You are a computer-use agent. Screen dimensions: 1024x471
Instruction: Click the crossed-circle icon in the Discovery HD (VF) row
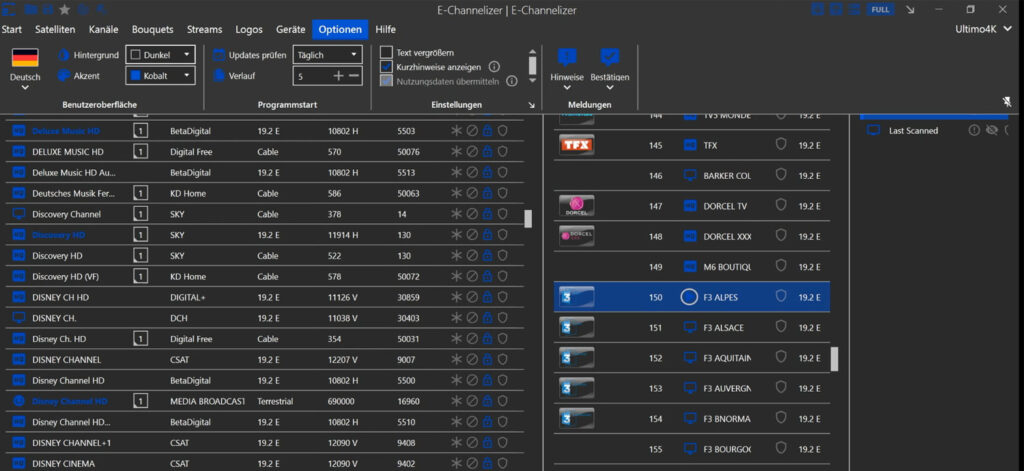(x=472, y=276)
